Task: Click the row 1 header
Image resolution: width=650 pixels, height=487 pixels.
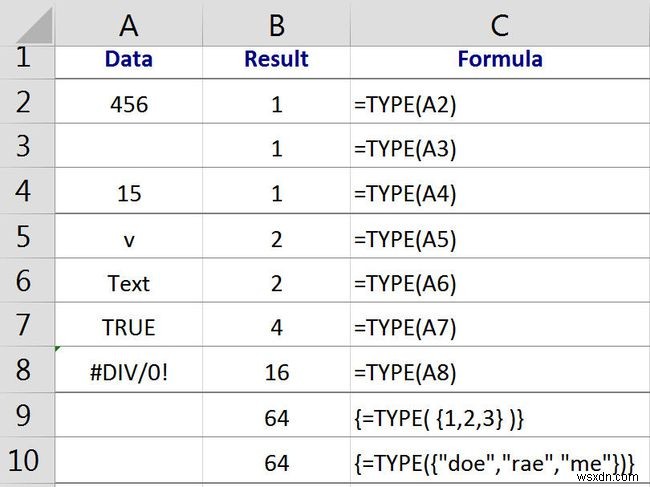Action: point(26,59)
